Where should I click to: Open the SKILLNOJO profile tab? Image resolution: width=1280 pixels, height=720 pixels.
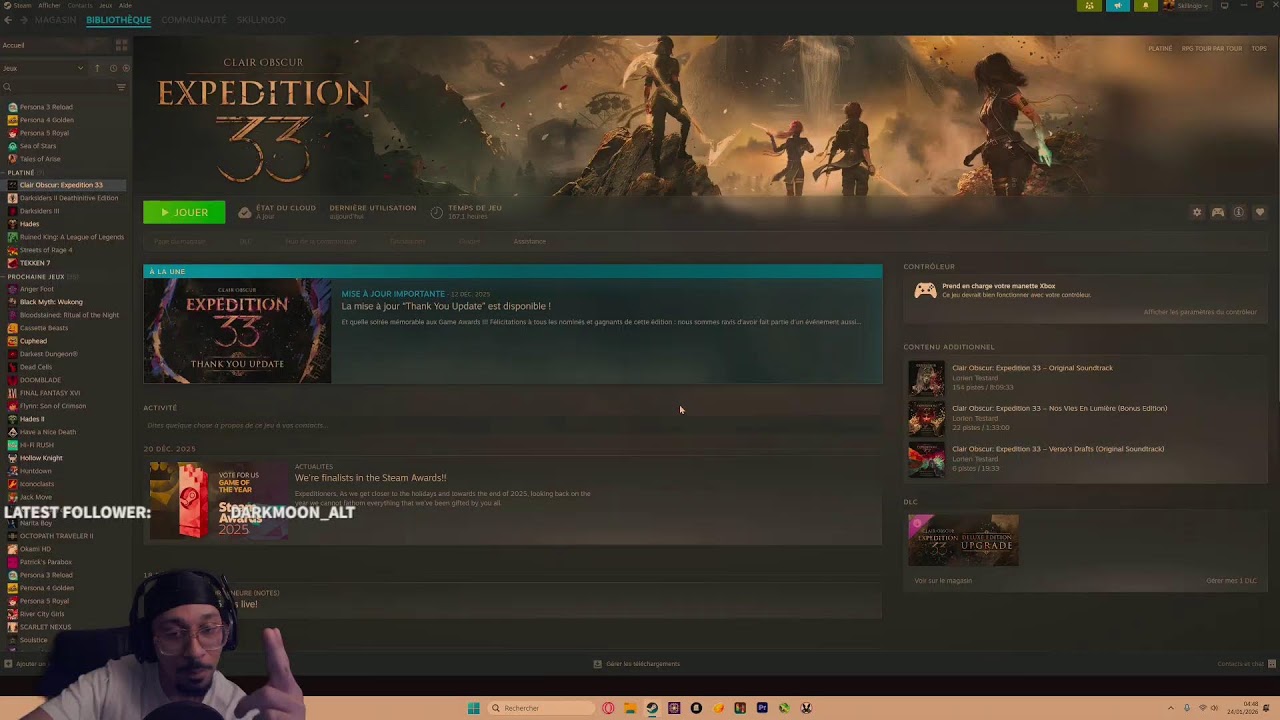[x=261, y=20]
